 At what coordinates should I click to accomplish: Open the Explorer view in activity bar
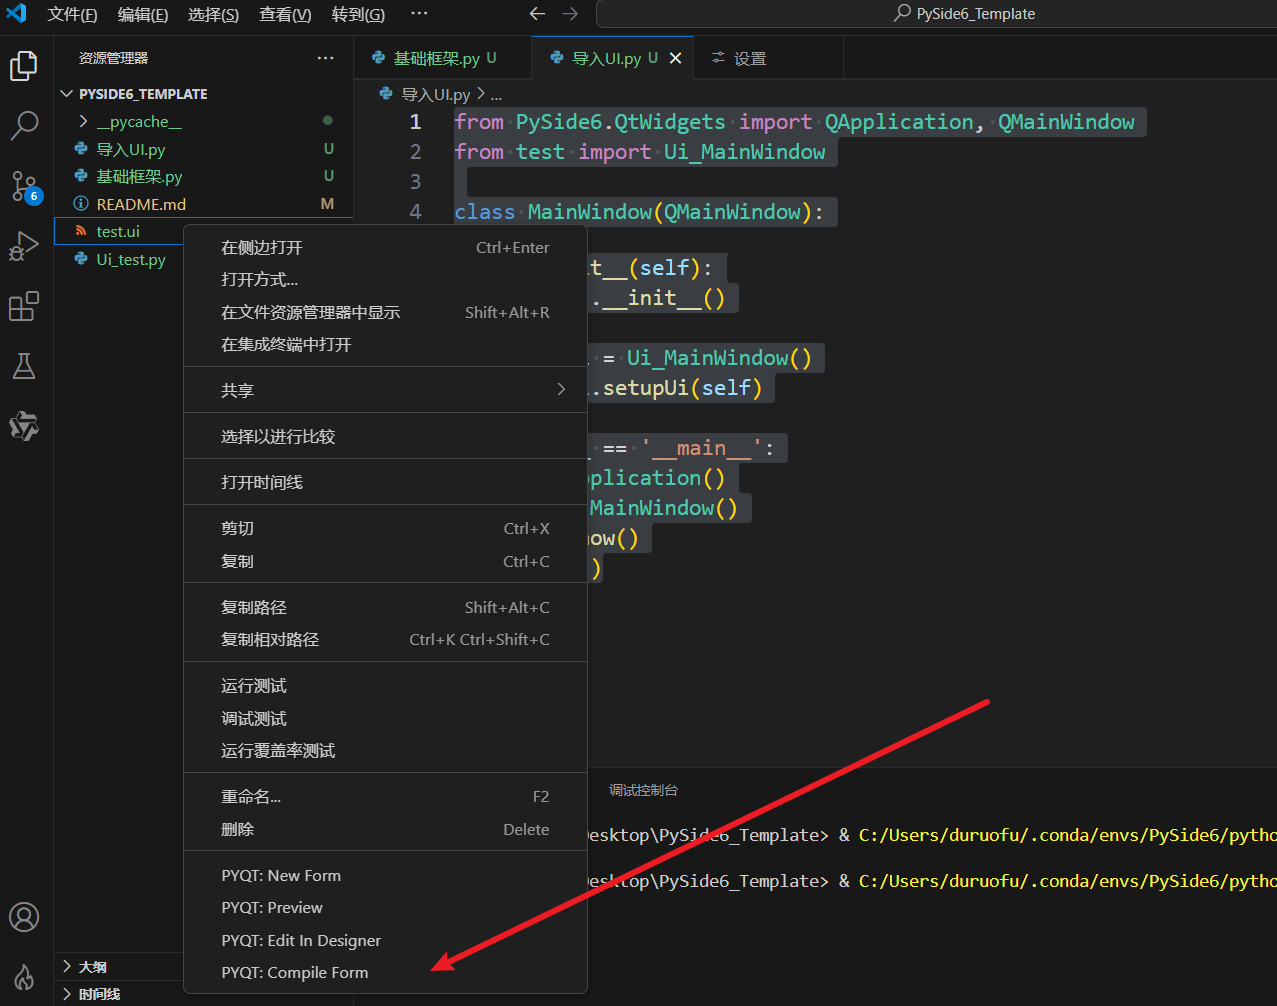tap(24, 66)
